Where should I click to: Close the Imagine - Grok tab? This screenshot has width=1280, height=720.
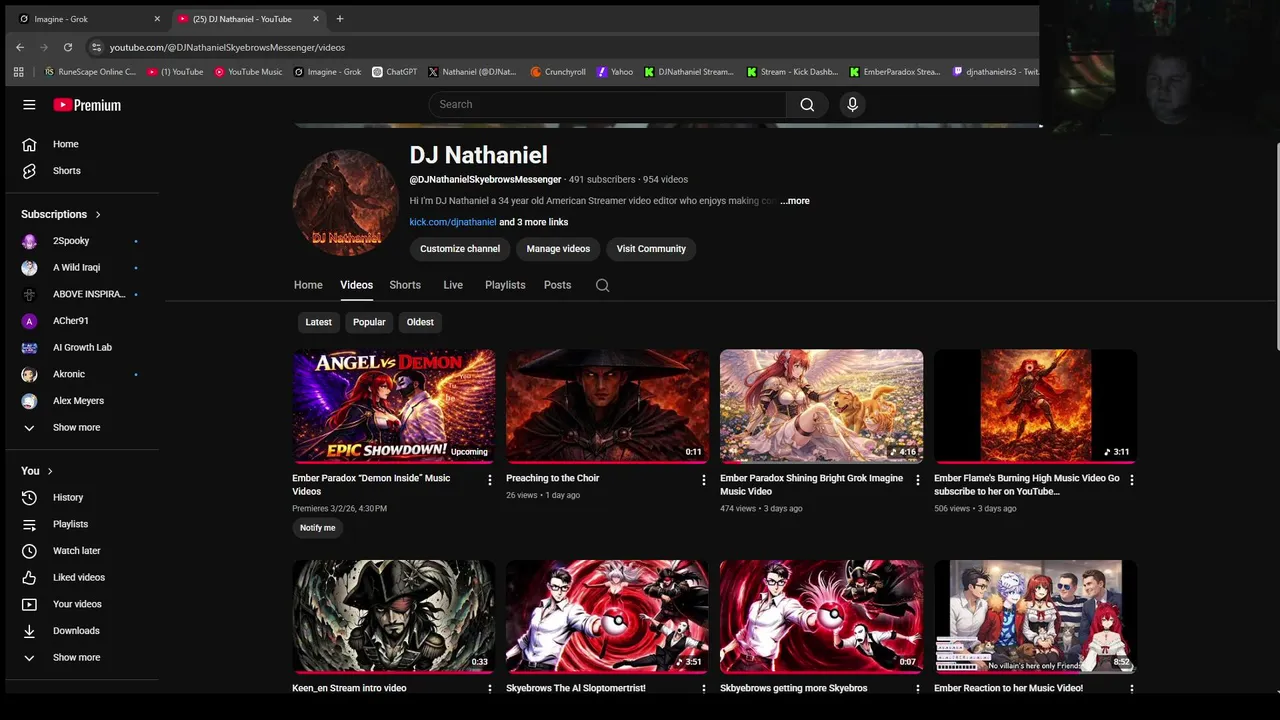(157, 19)
